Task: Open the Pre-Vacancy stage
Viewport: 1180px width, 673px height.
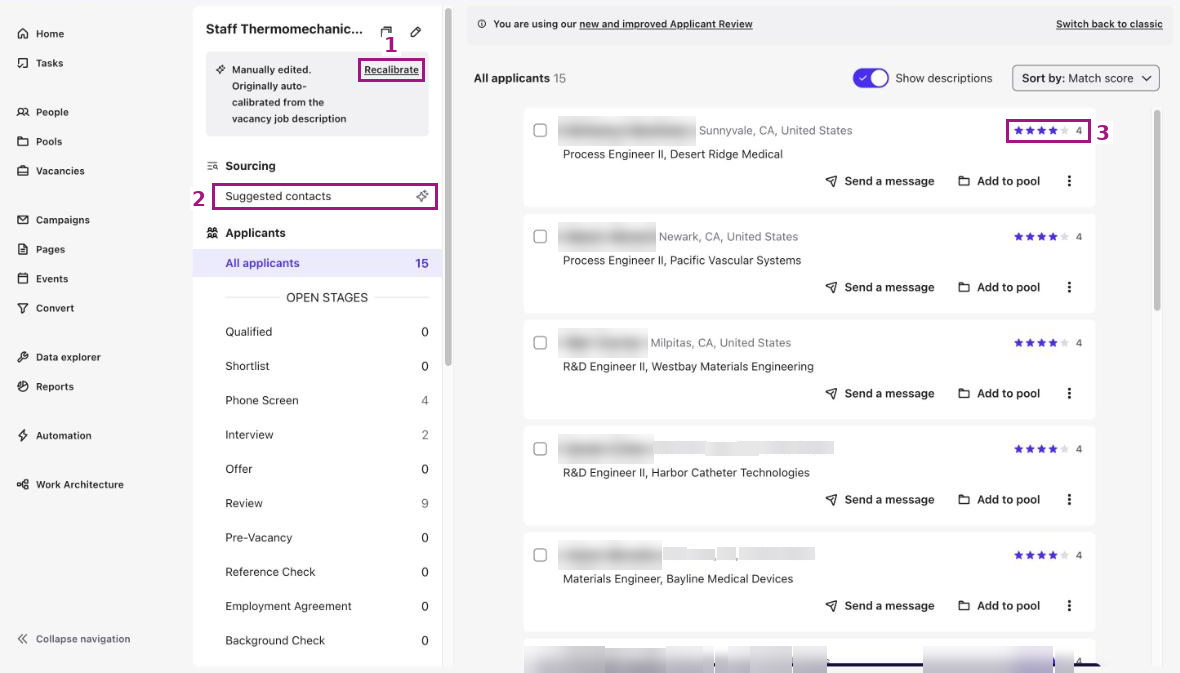Action: (327, 538)
